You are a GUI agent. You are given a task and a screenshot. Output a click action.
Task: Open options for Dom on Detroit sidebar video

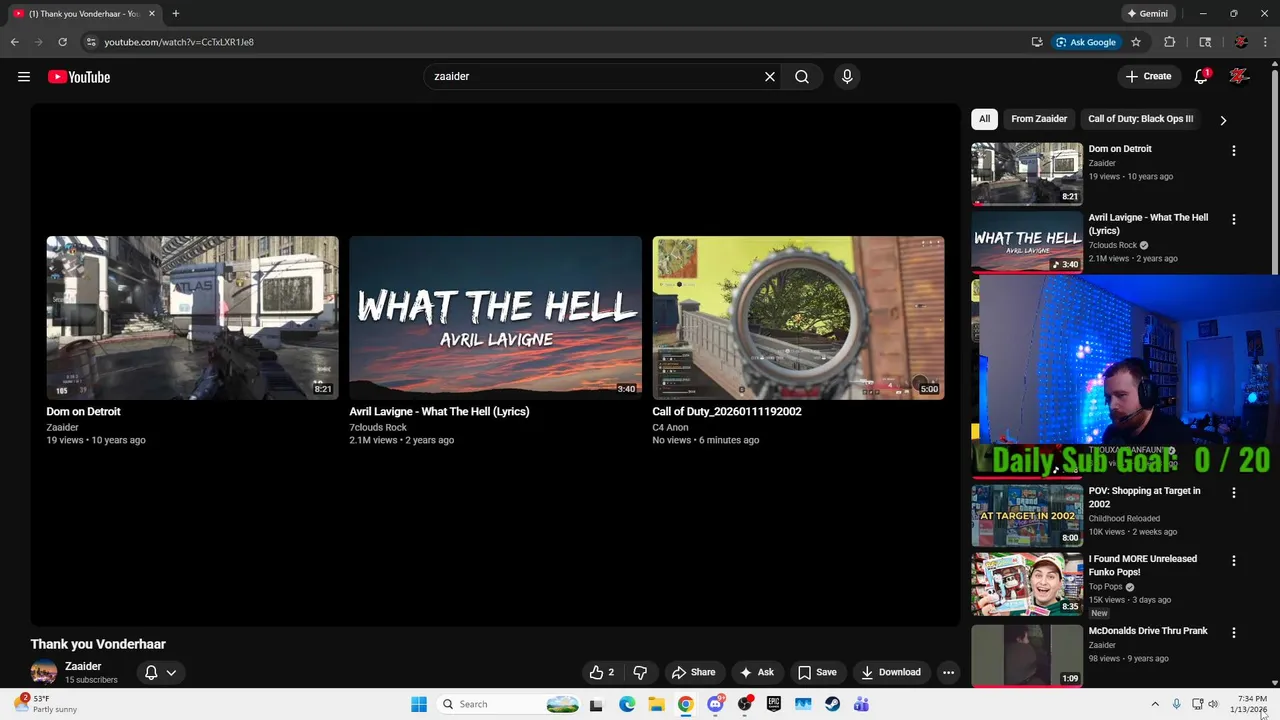coord(1233,150)
